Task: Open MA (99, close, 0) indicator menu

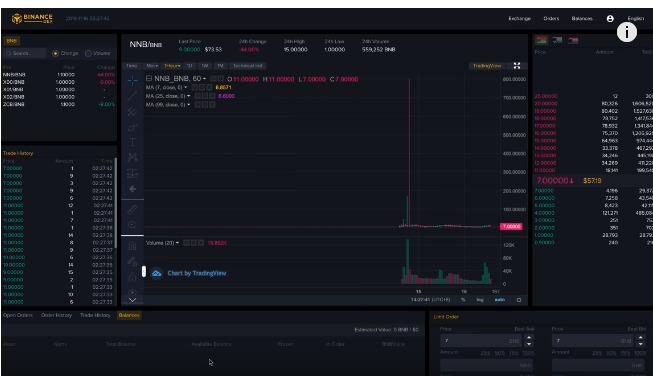Action: pyautogui.click(x=189, y=105)
